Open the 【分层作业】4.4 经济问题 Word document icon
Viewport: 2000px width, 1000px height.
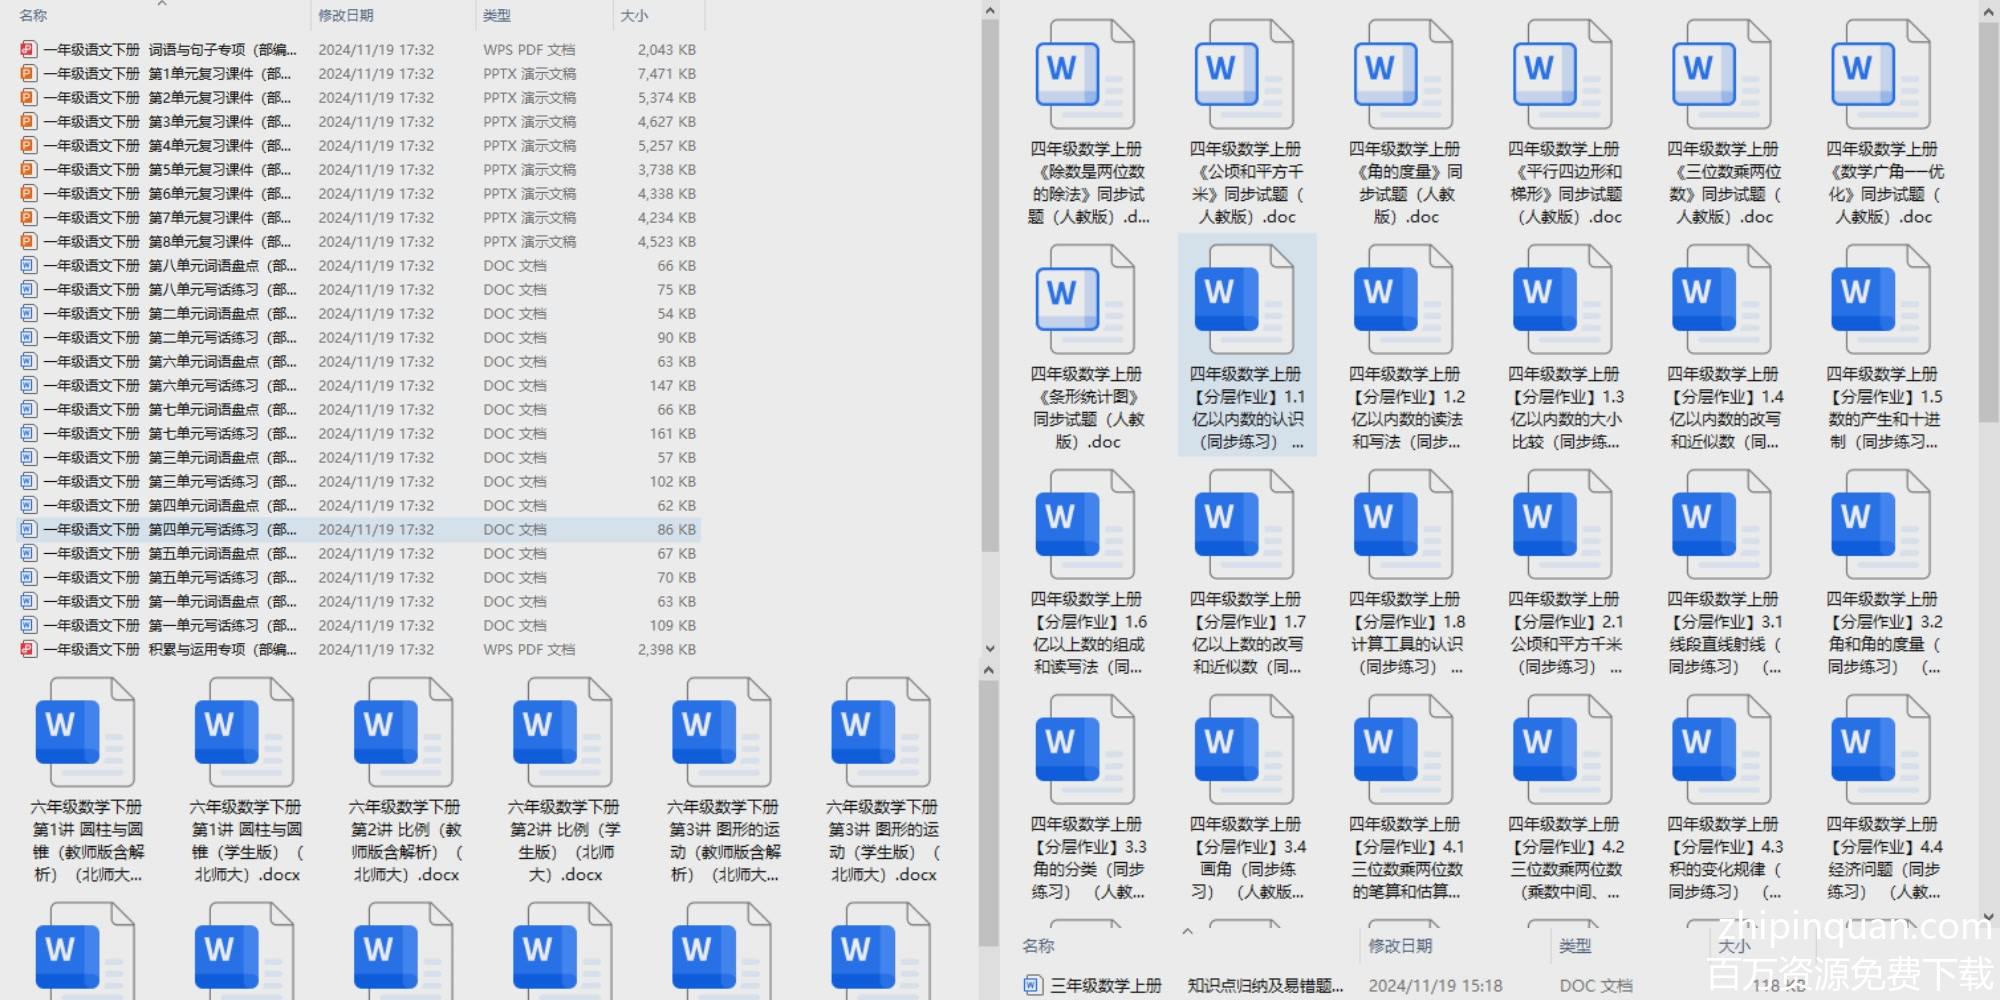[x=1880, y=750]
